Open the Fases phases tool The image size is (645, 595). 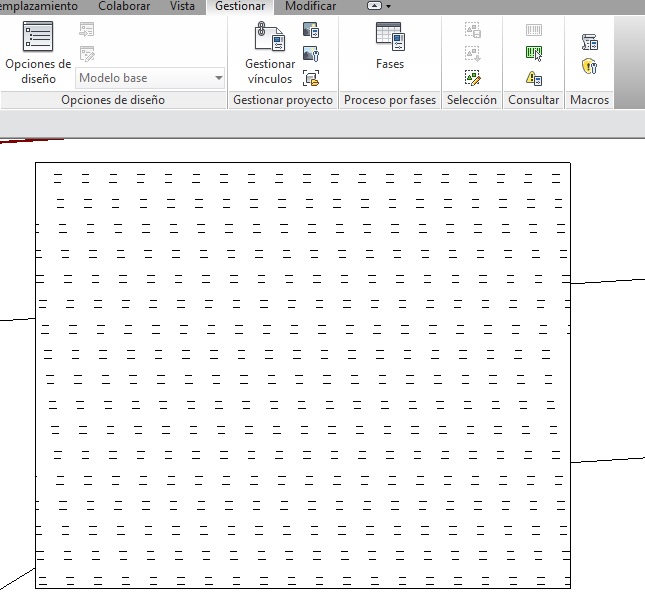pos(390,48)
